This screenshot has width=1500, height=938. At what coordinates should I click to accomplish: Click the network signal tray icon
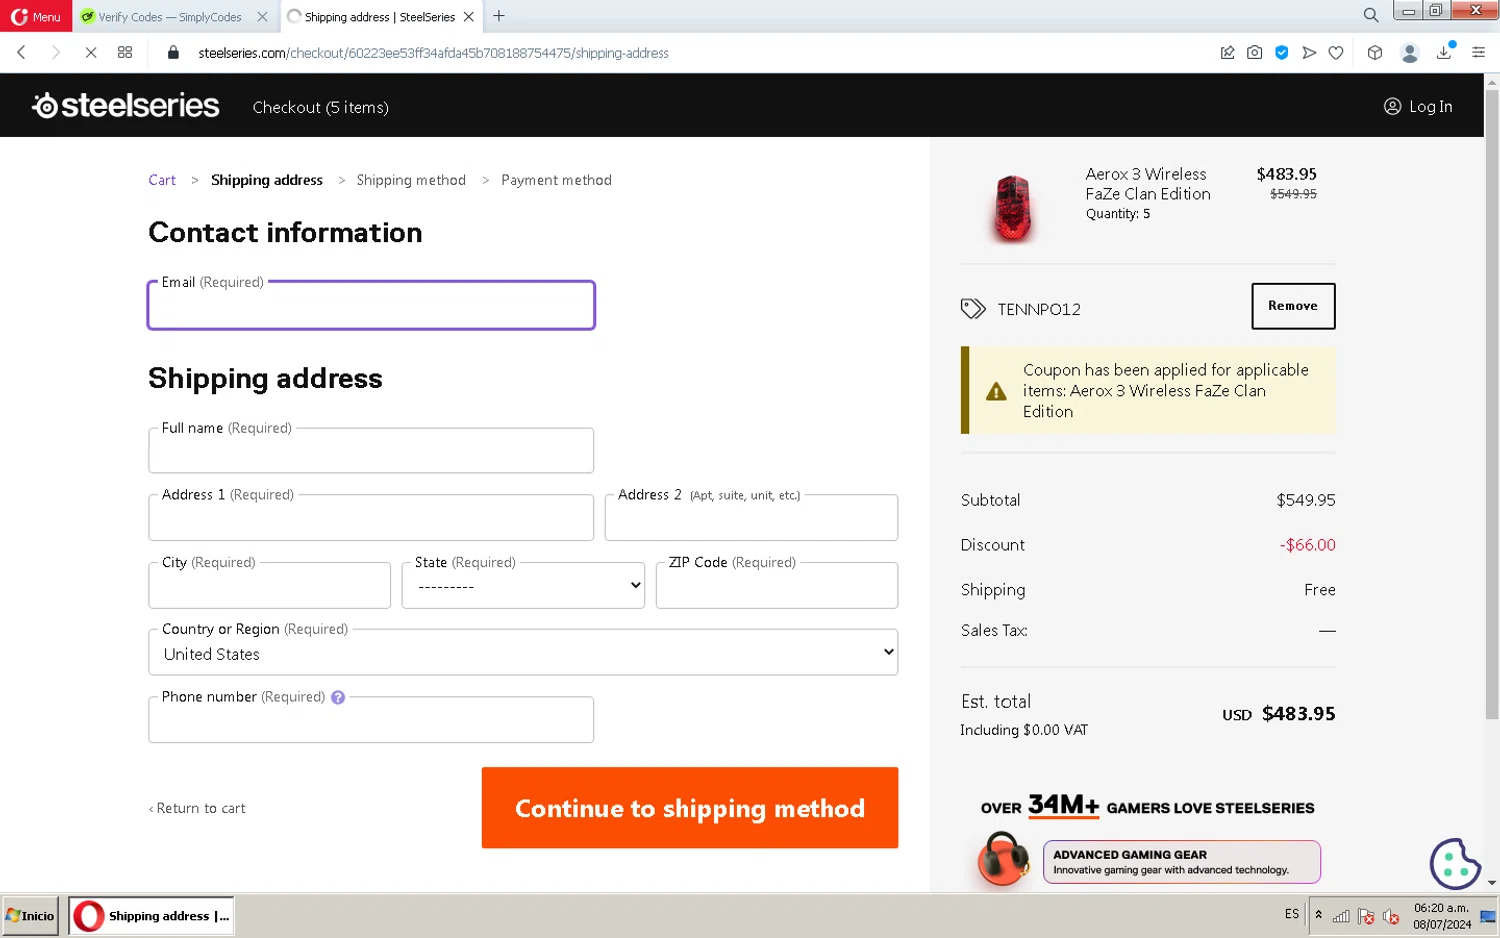(x=1342, y=916)
